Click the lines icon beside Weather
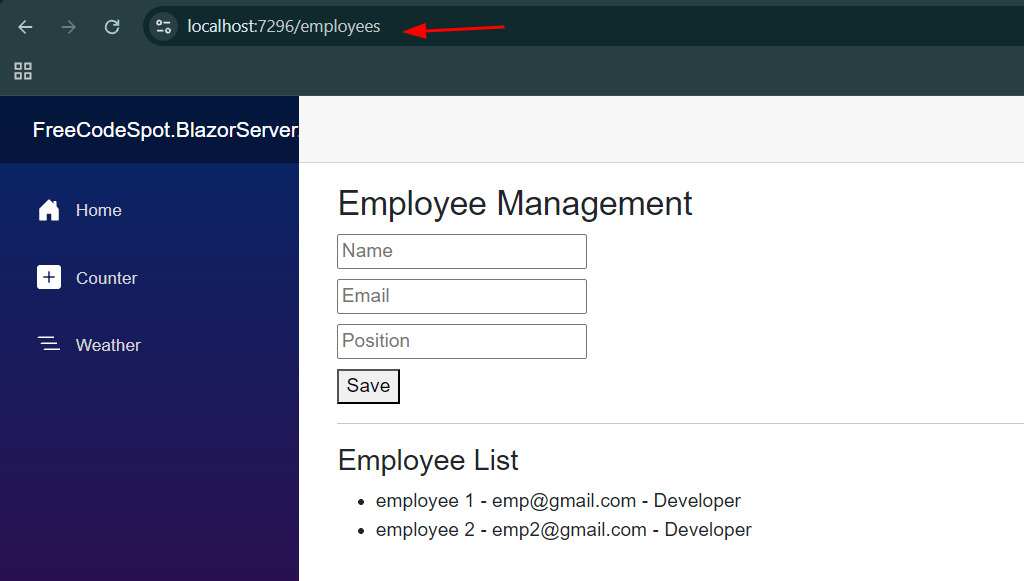The image size is (1024, 581). [49, 345]
